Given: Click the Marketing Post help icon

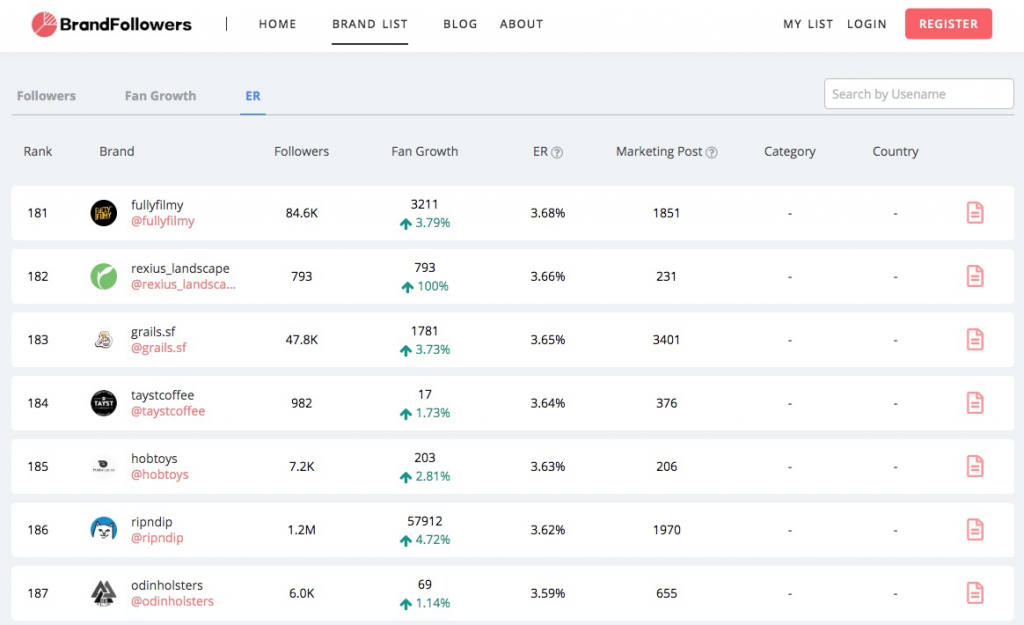Looking at the screenshot, I should pos(712,152).
